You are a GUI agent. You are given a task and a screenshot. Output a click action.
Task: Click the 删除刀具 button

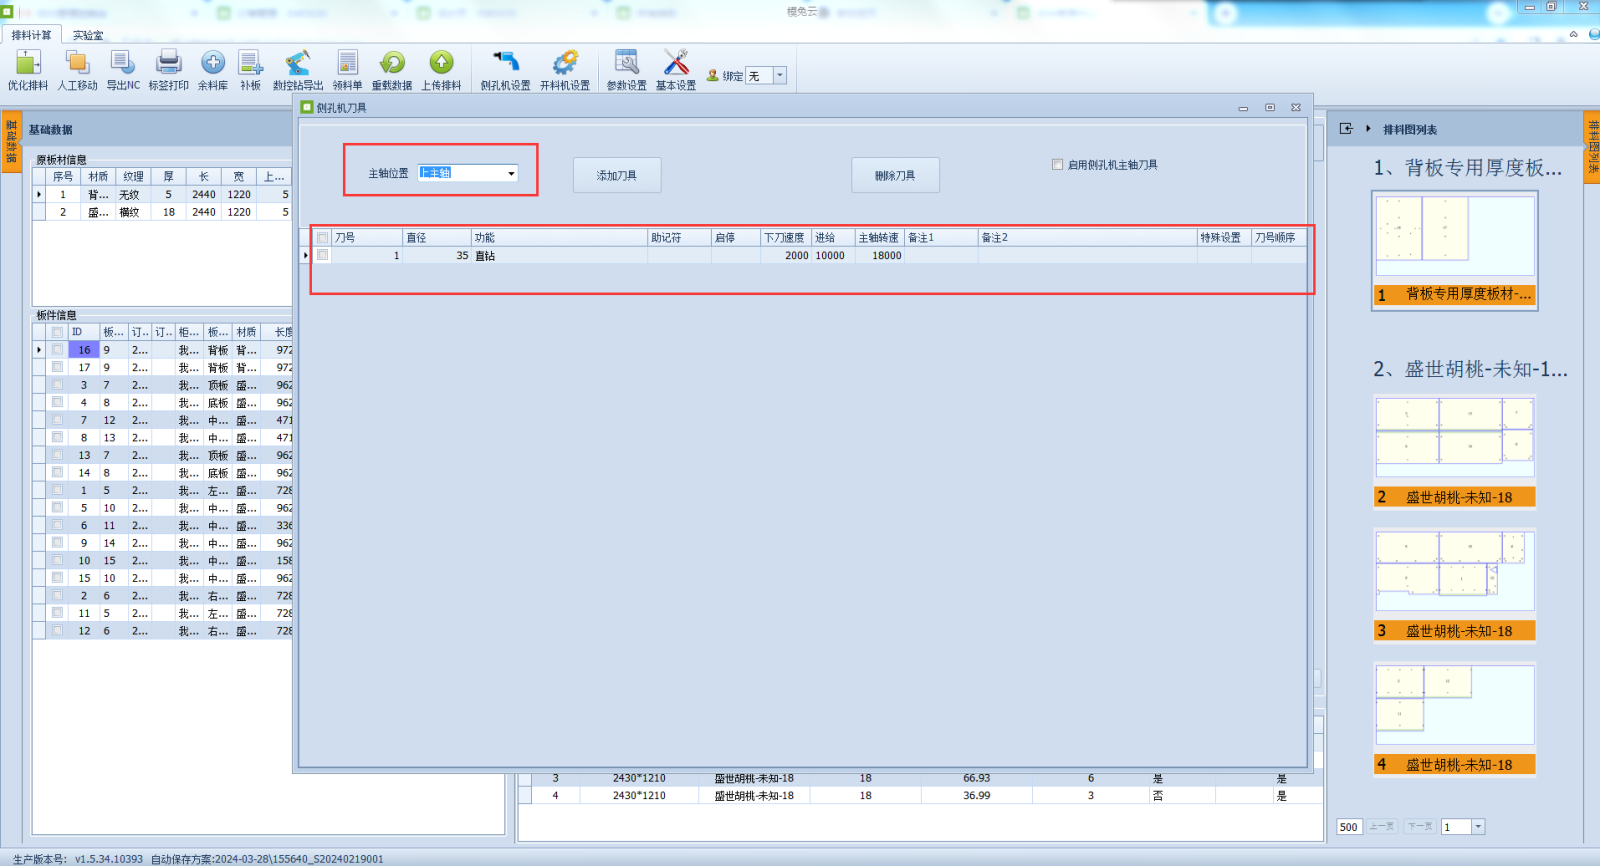pos(895,175)
